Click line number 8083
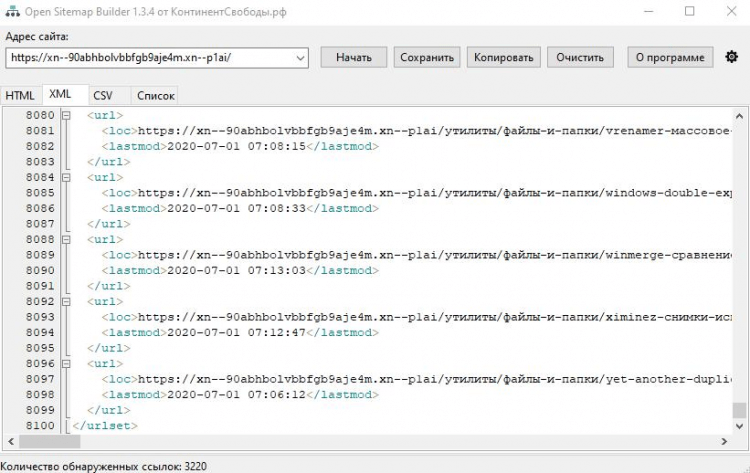This screenshot has height=473, width=750. pyautogui.click(x=40, y=162)
